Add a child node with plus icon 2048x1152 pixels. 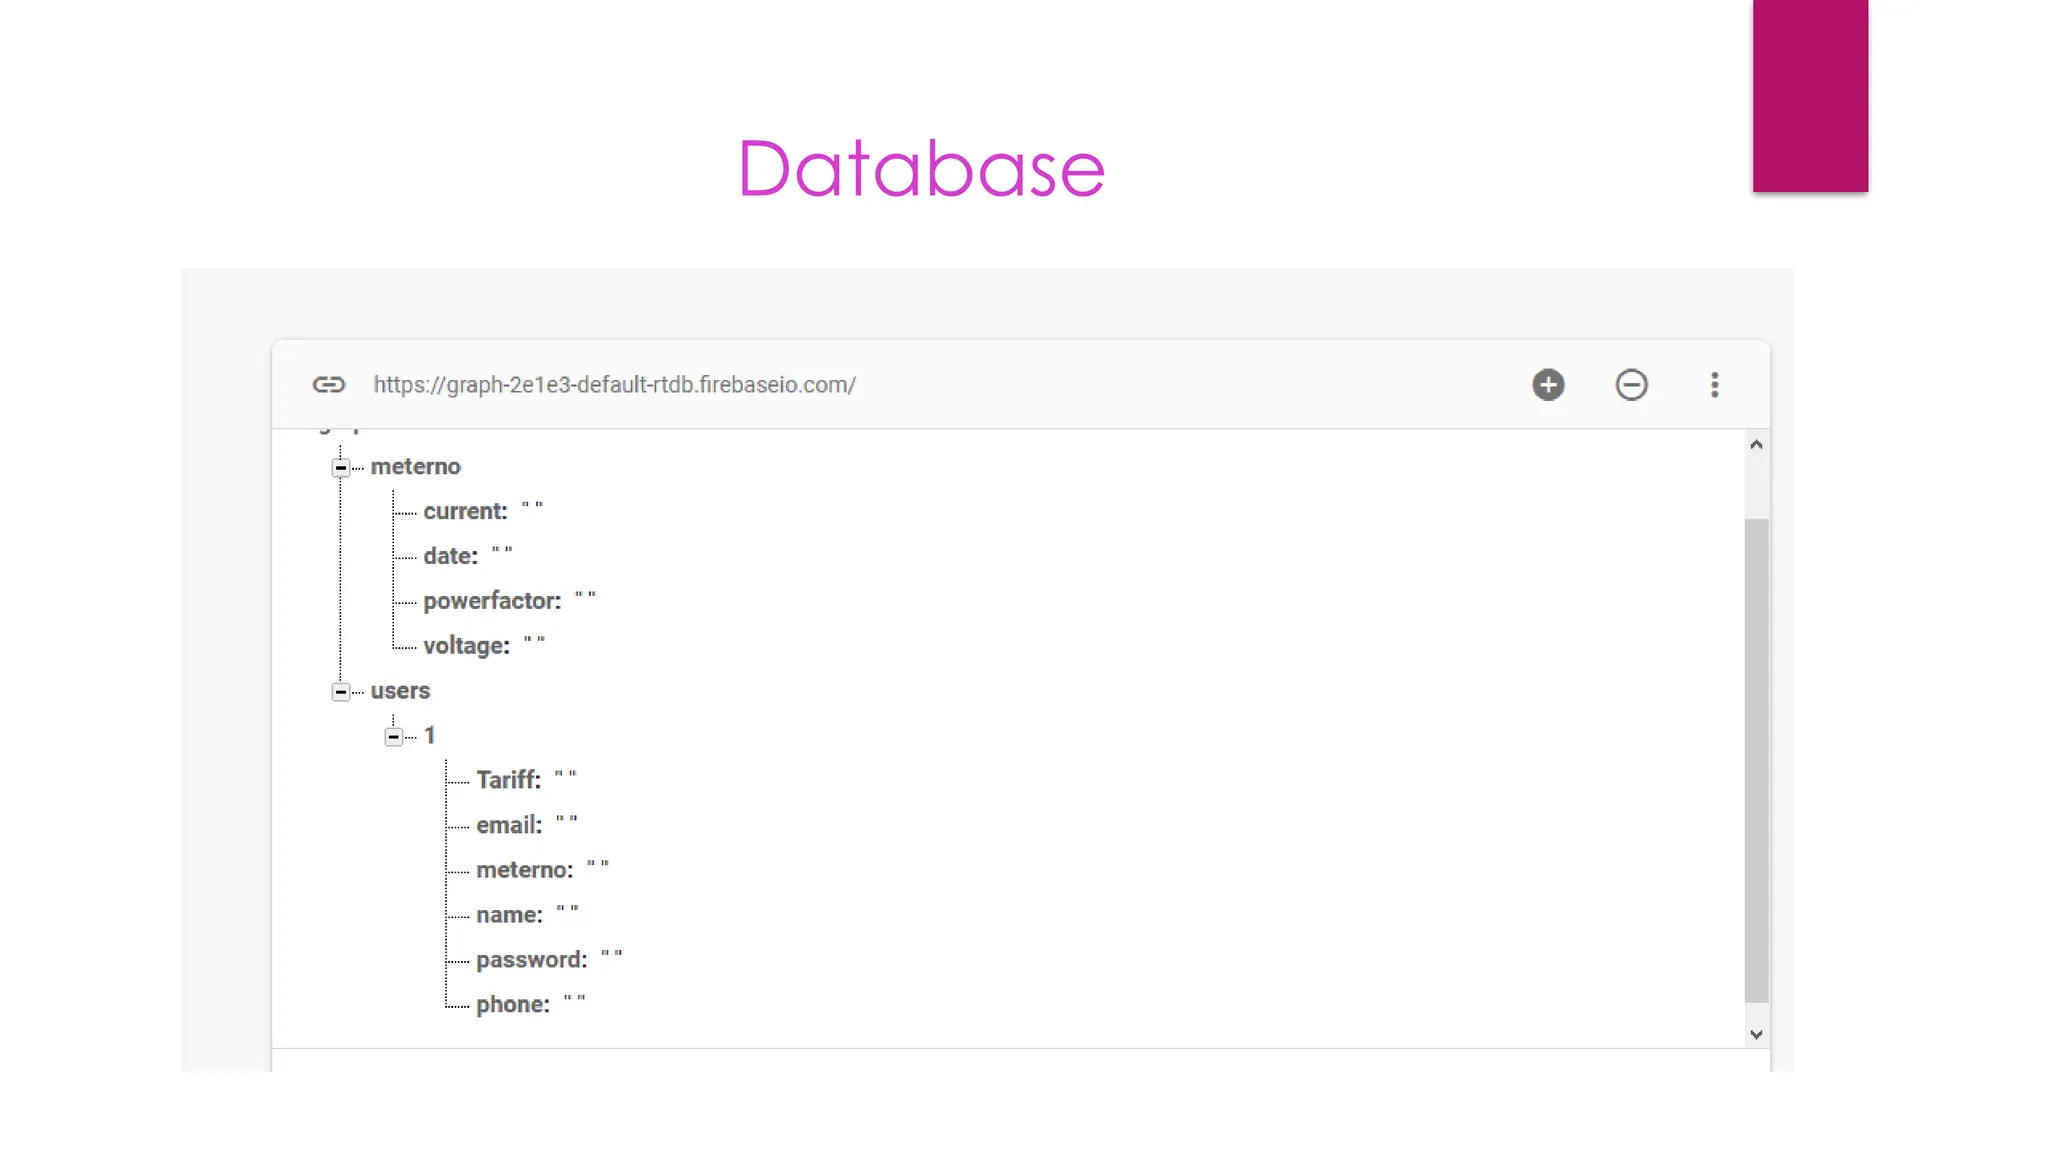[1548, 385]
